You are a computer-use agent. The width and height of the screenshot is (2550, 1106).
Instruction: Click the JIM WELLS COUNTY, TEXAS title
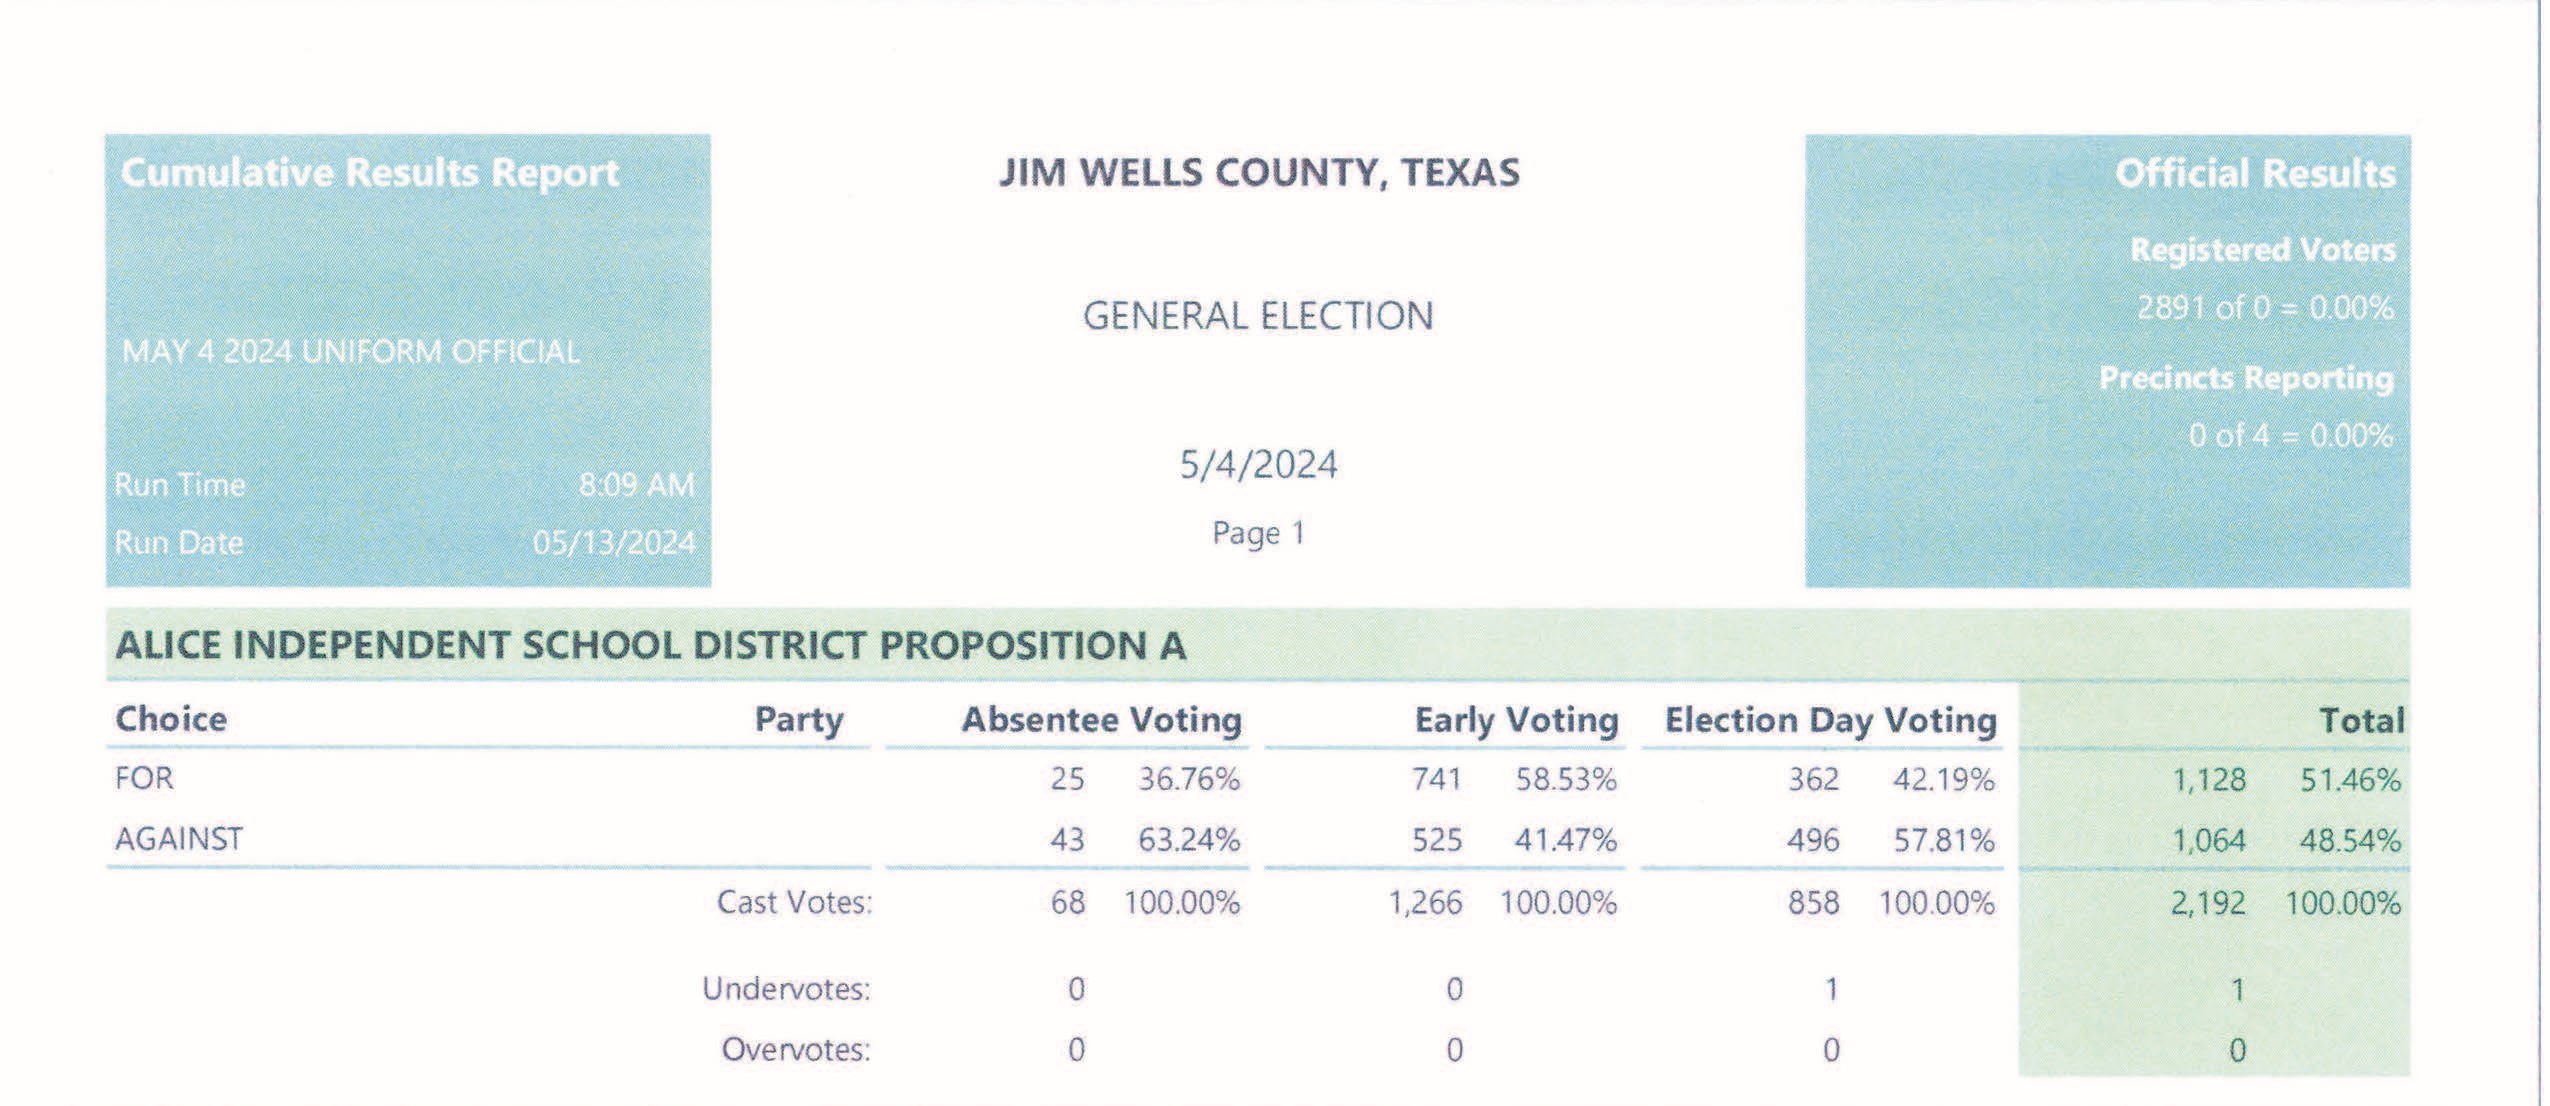[1259, 173]
